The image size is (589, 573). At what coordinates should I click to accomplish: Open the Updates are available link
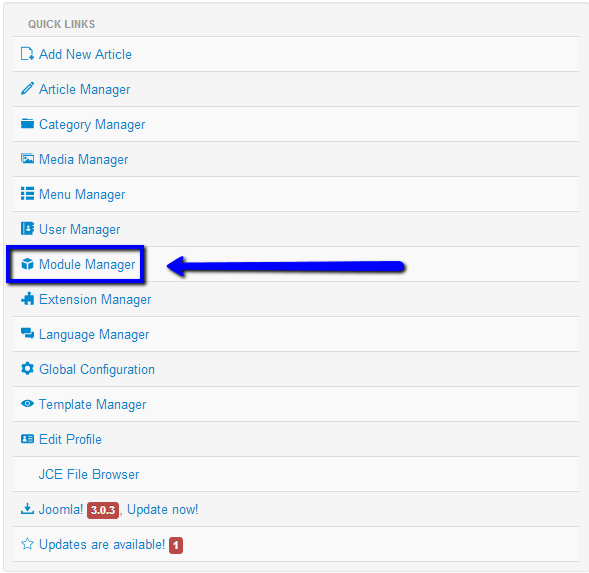102,544
